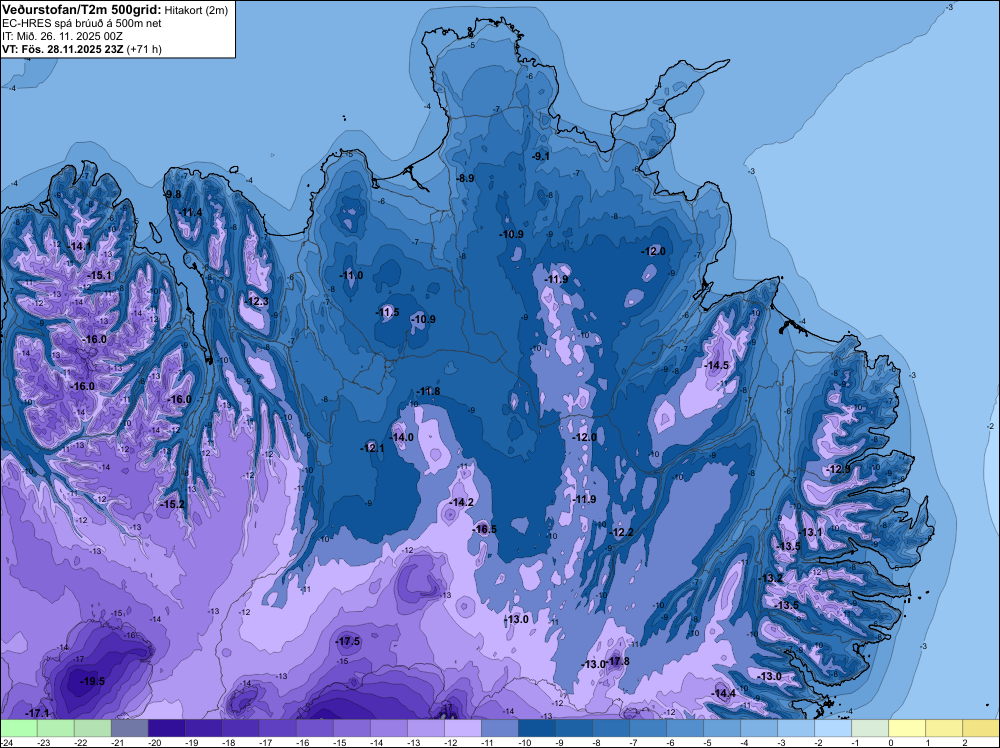
Task: Click the -14.0 temperature label
Action: (x=402, y=437)
